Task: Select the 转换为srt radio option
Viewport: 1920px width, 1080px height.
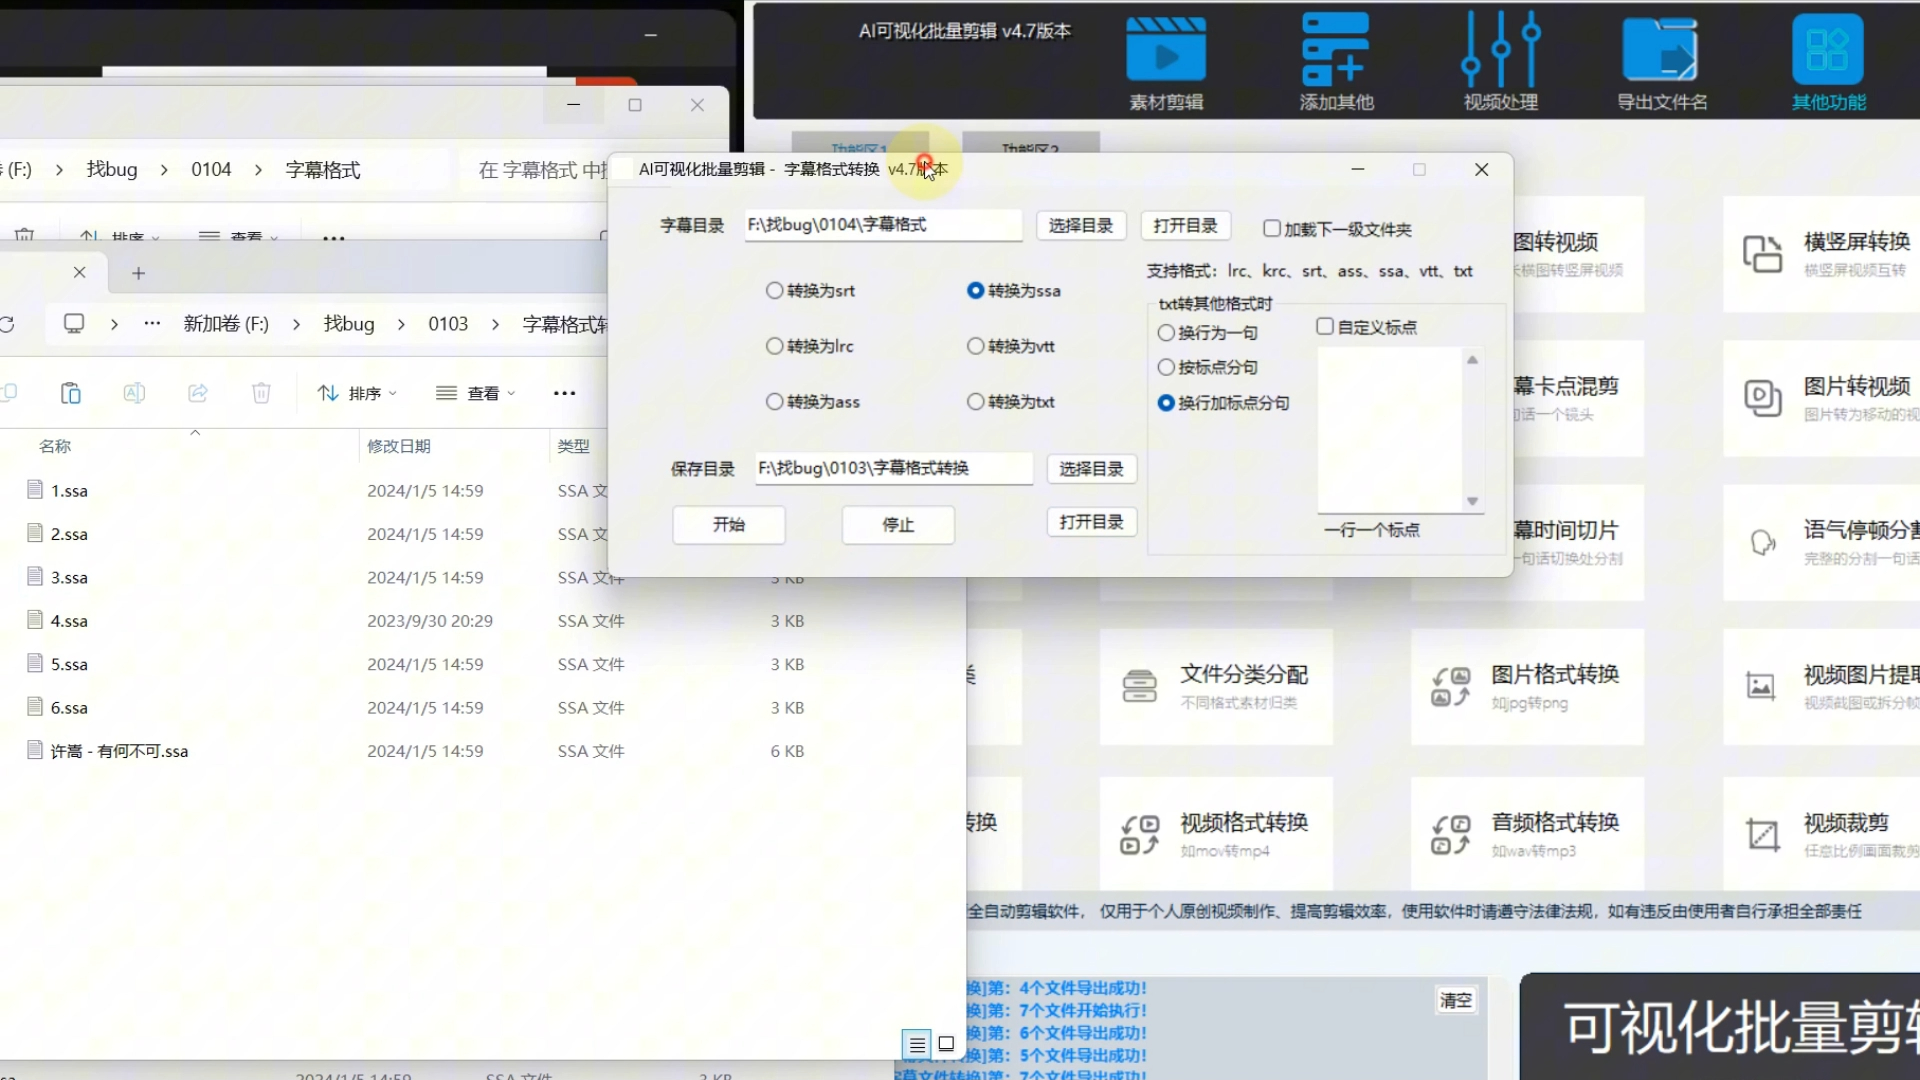Action: point(775,290)
